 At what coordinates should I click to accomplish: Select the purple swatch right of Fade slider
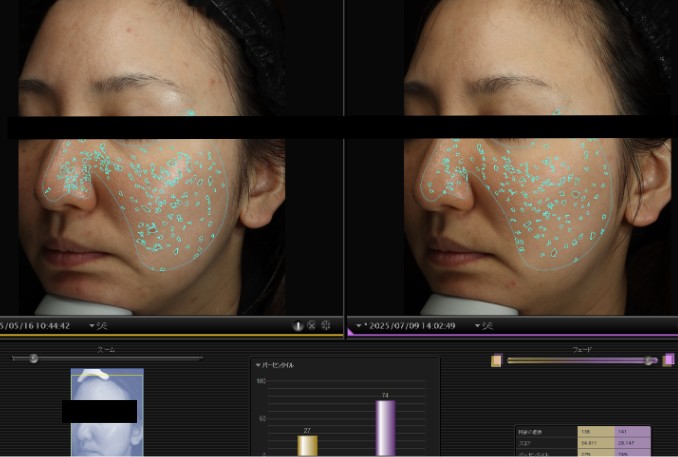668,360
